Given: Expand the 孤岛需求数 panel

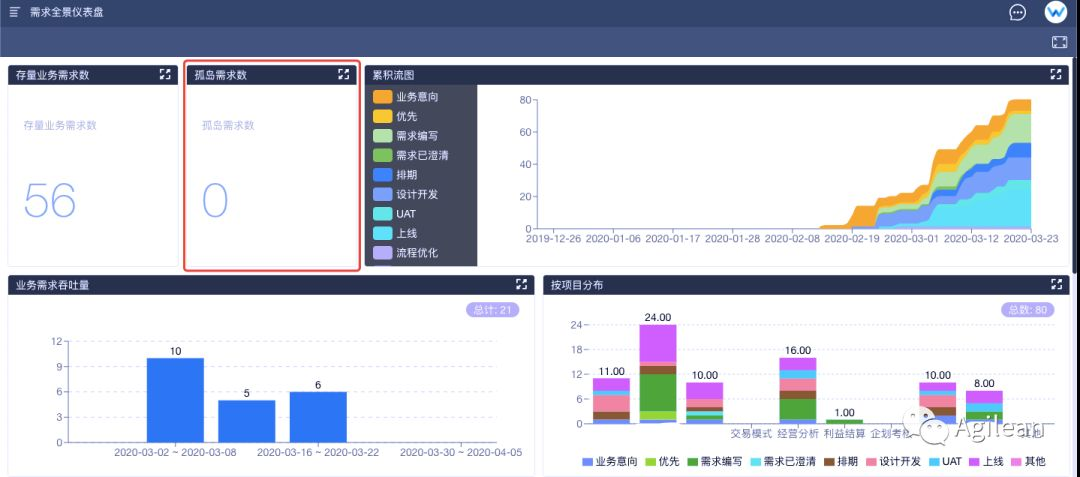Looking at the screenshot, I should (344, 74).
